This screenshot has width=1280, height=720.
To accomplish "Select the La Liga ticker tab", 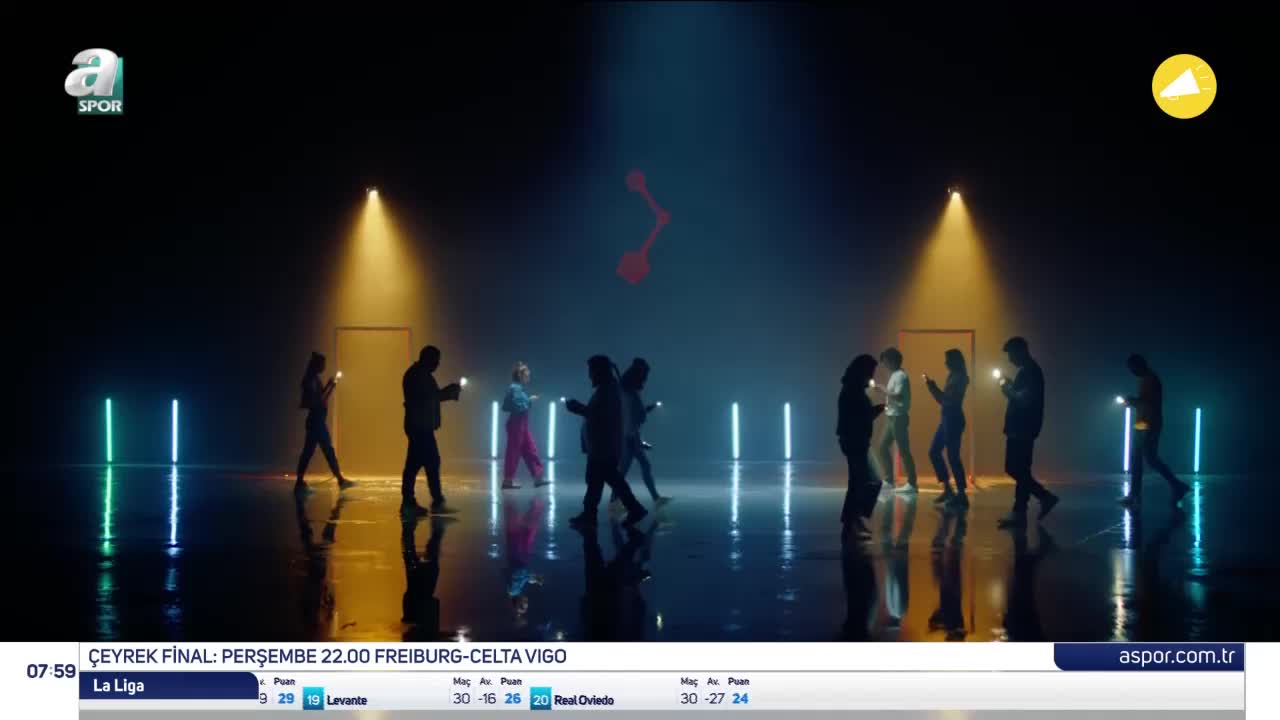I will pos(168,685).
